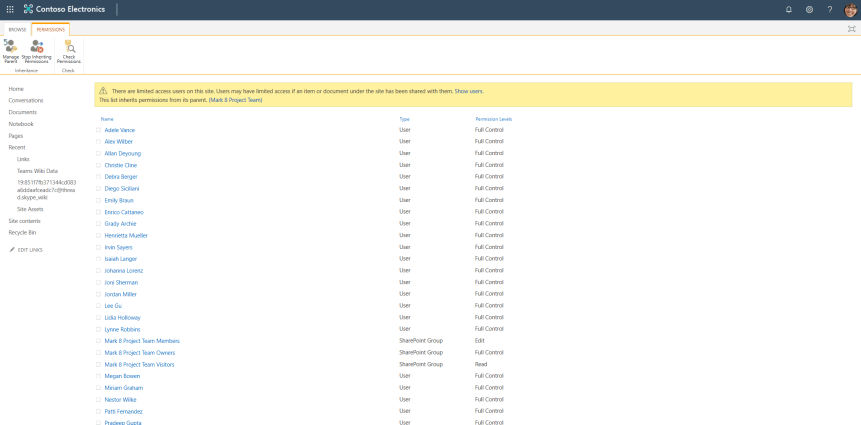Toggle the focus on content icon
This screenshot has height=425, width=861.
[x=851, y=29]
